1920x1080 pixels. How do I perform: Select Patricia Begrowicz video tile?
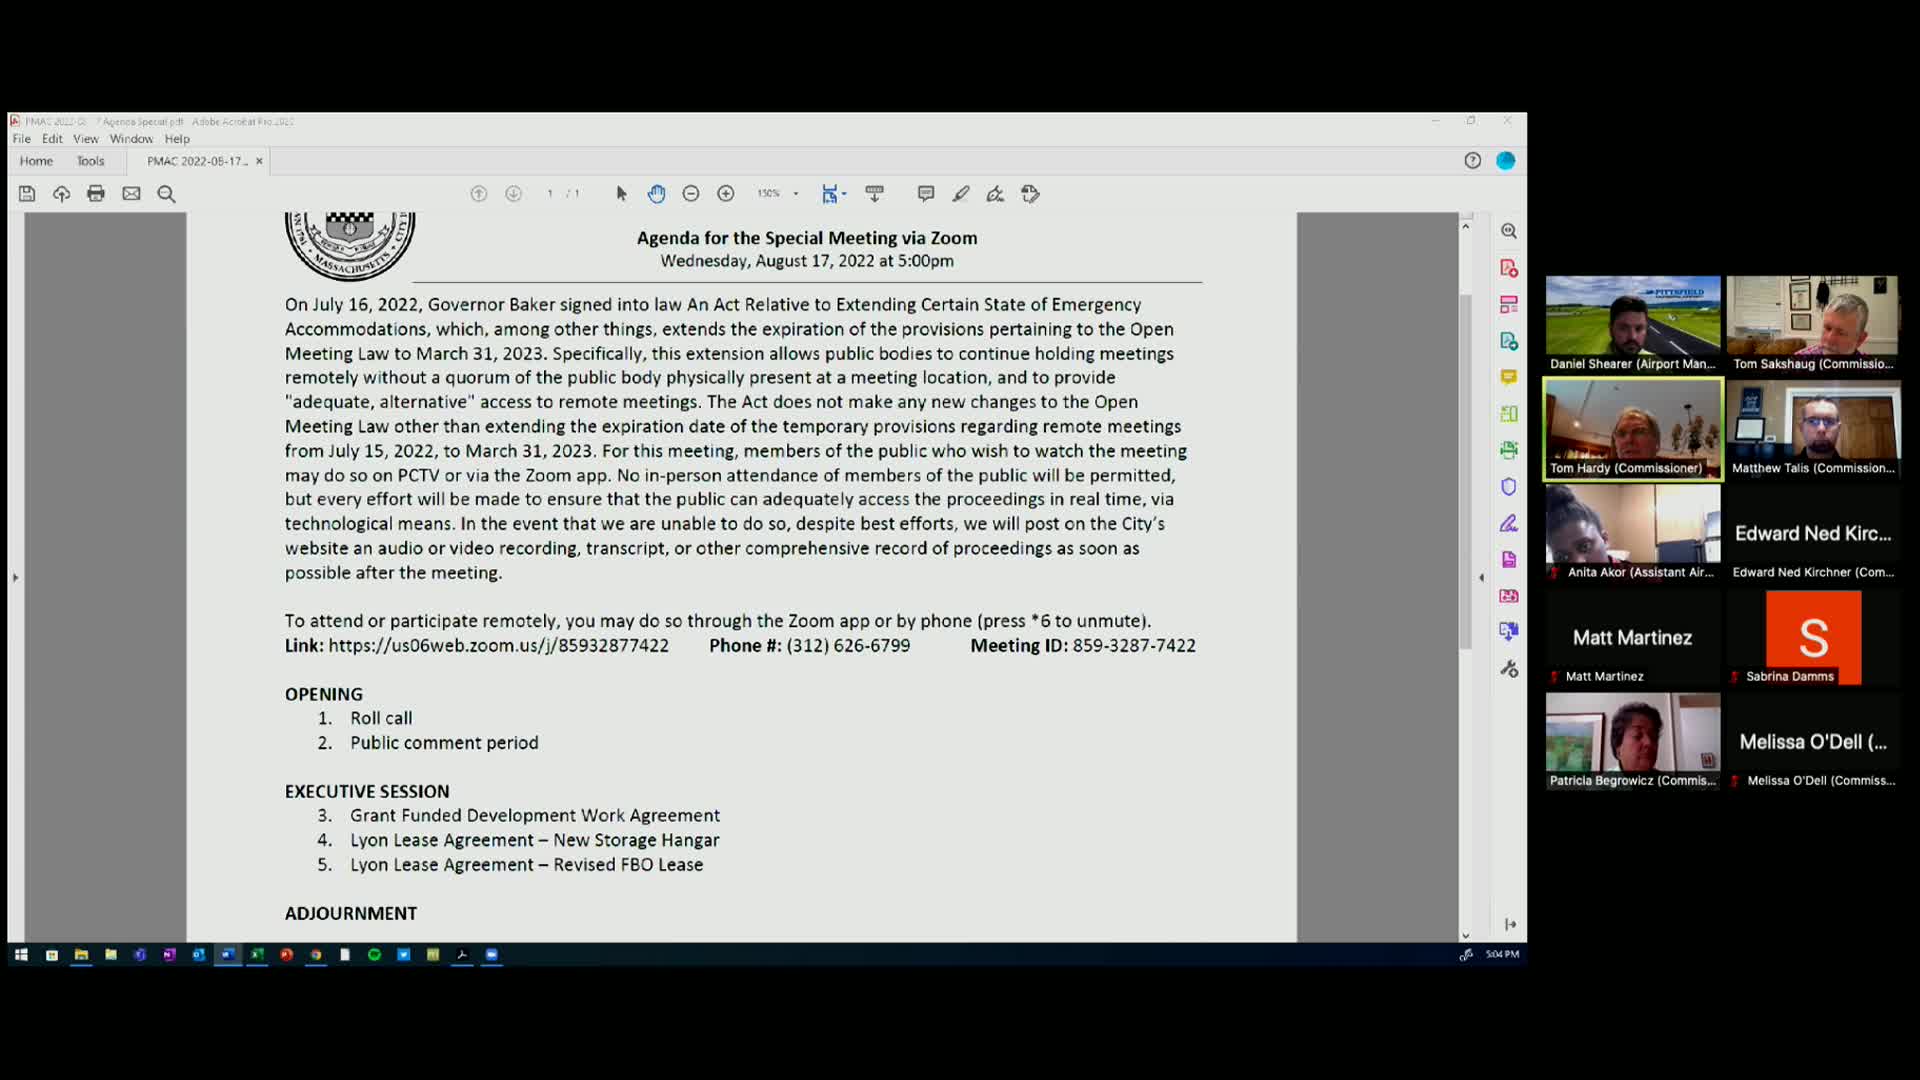[x=1633, y=742]
